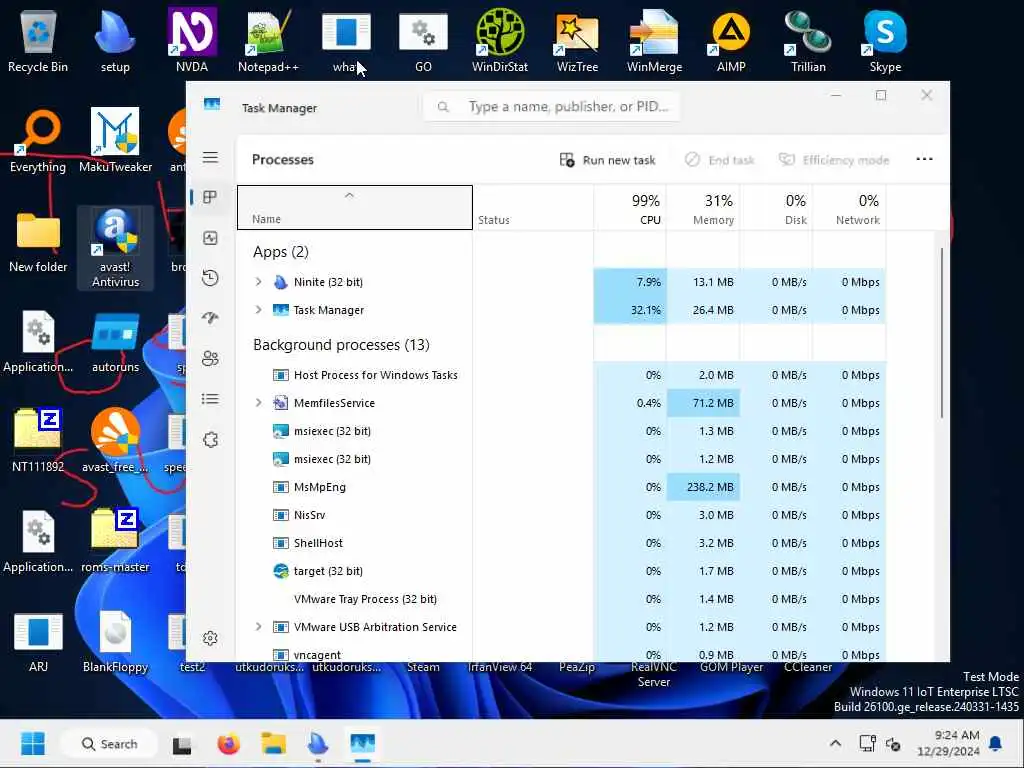This screenshot has height=768, width=1024.
Task: Select the MakuTweaker desktop icon
Action: [x=115, y=141]
